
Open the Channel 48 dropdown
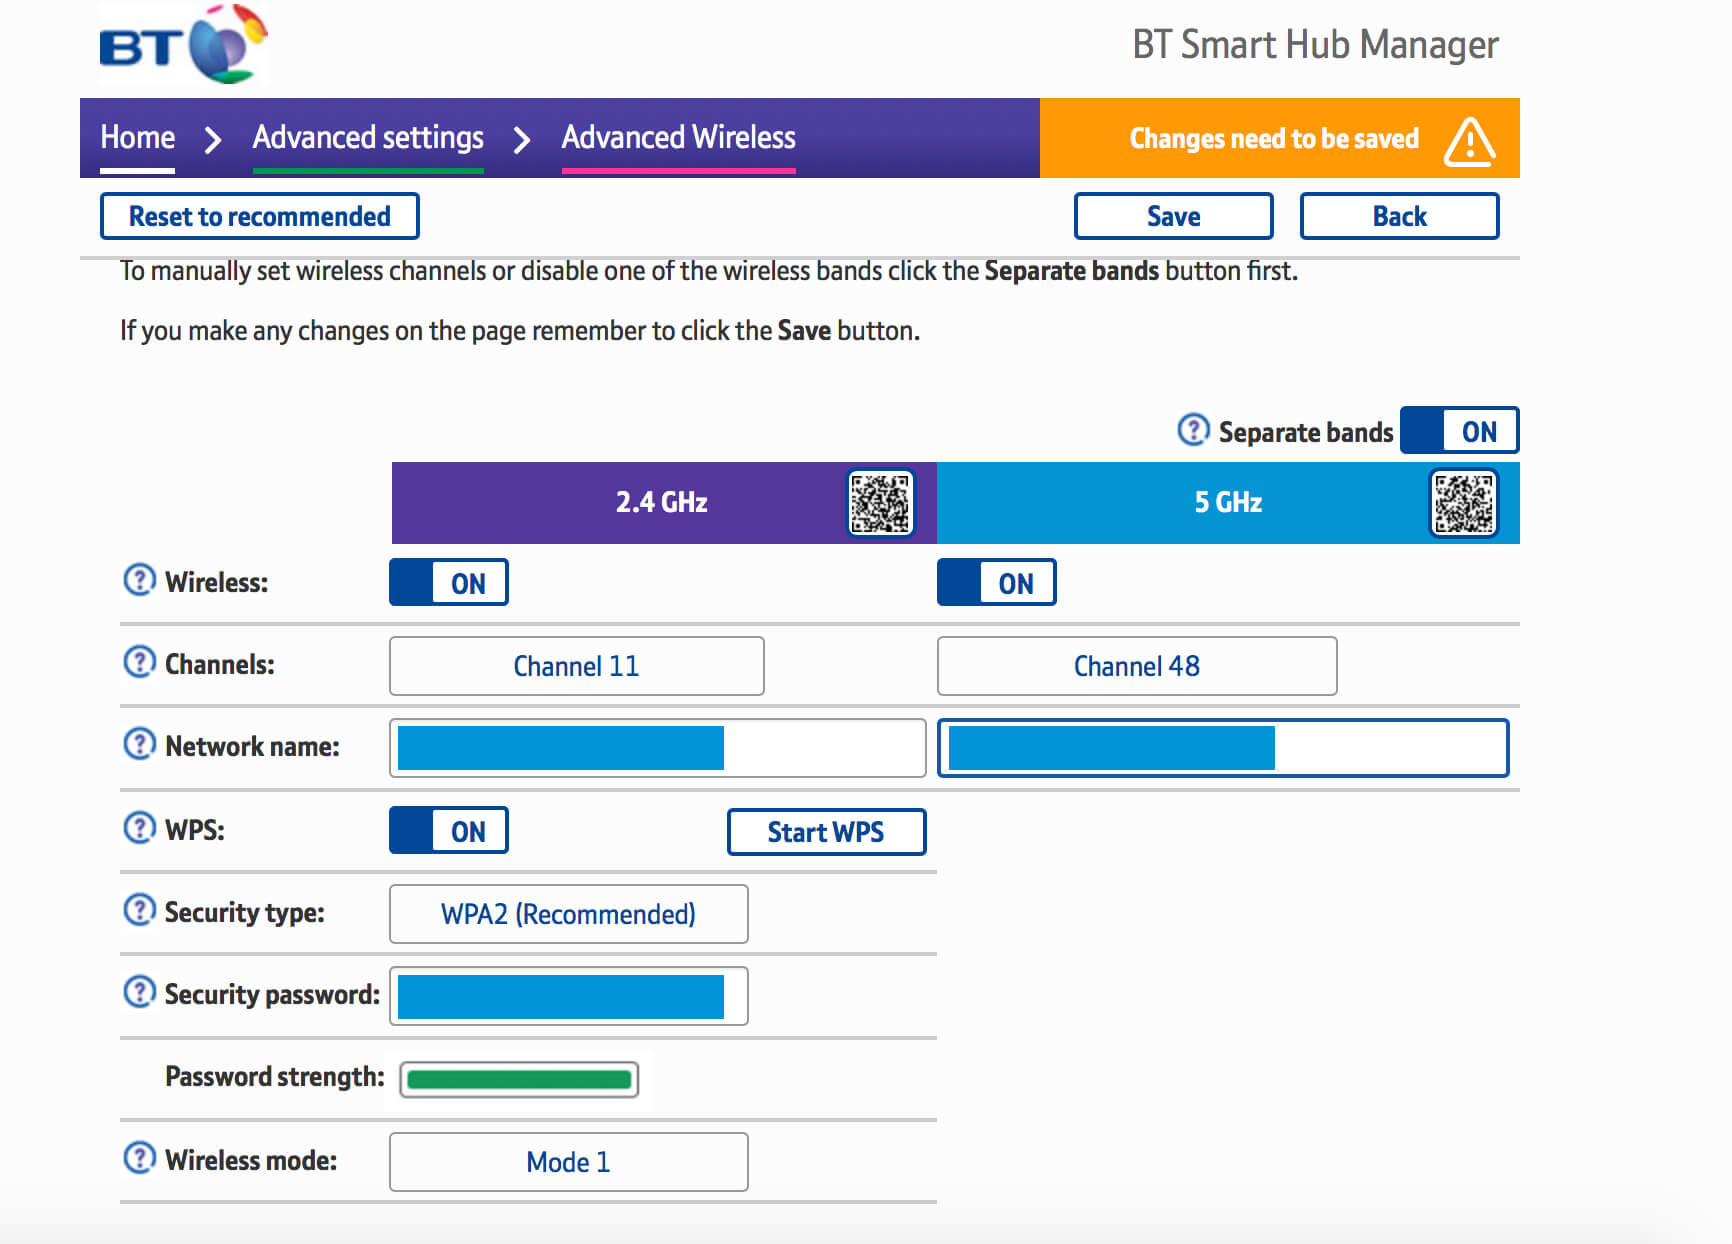[1136, 666]
